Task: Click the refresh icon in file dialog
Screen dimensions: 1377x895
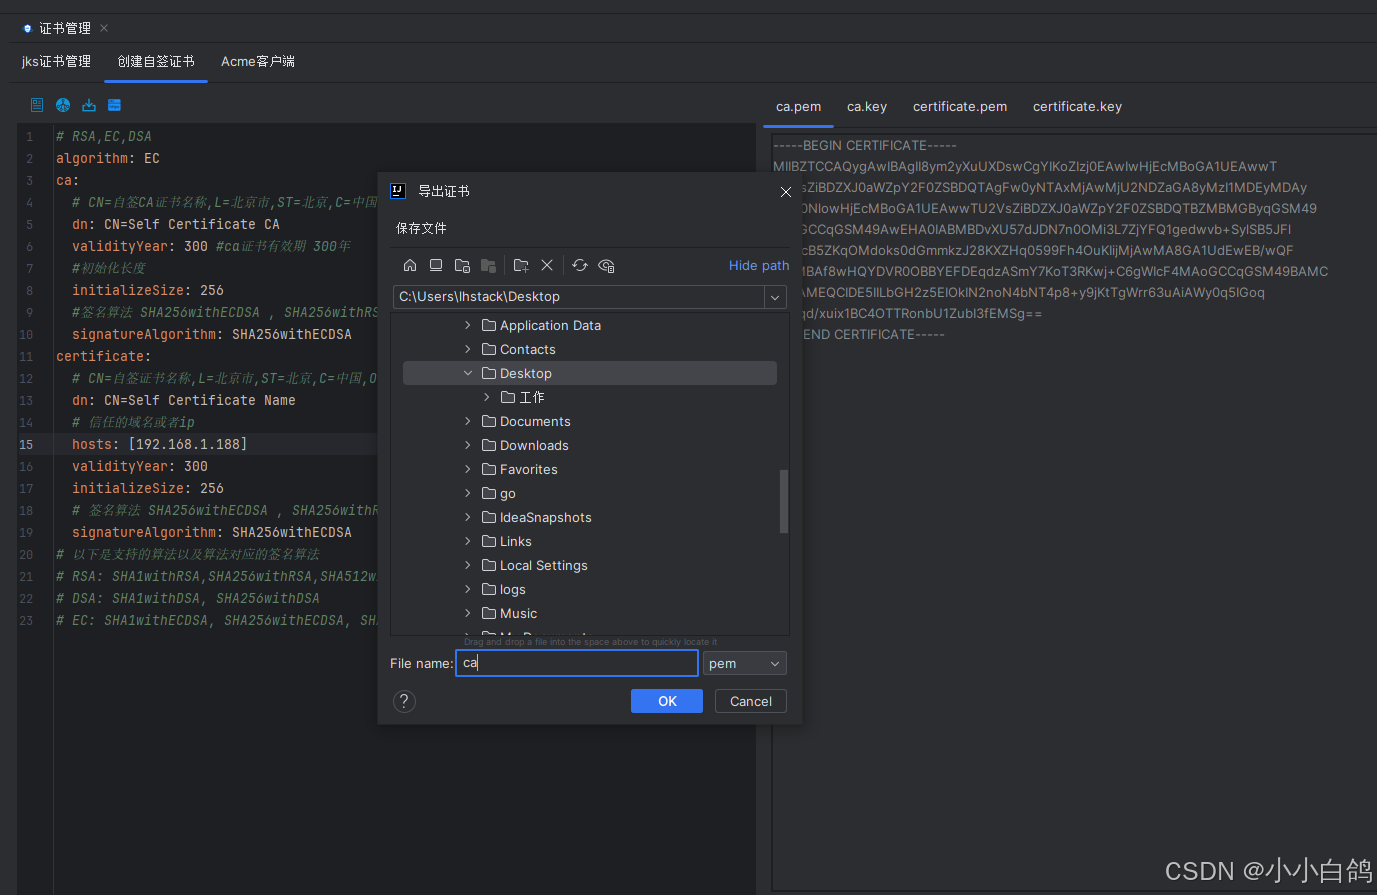Action: tap(580, 265)
